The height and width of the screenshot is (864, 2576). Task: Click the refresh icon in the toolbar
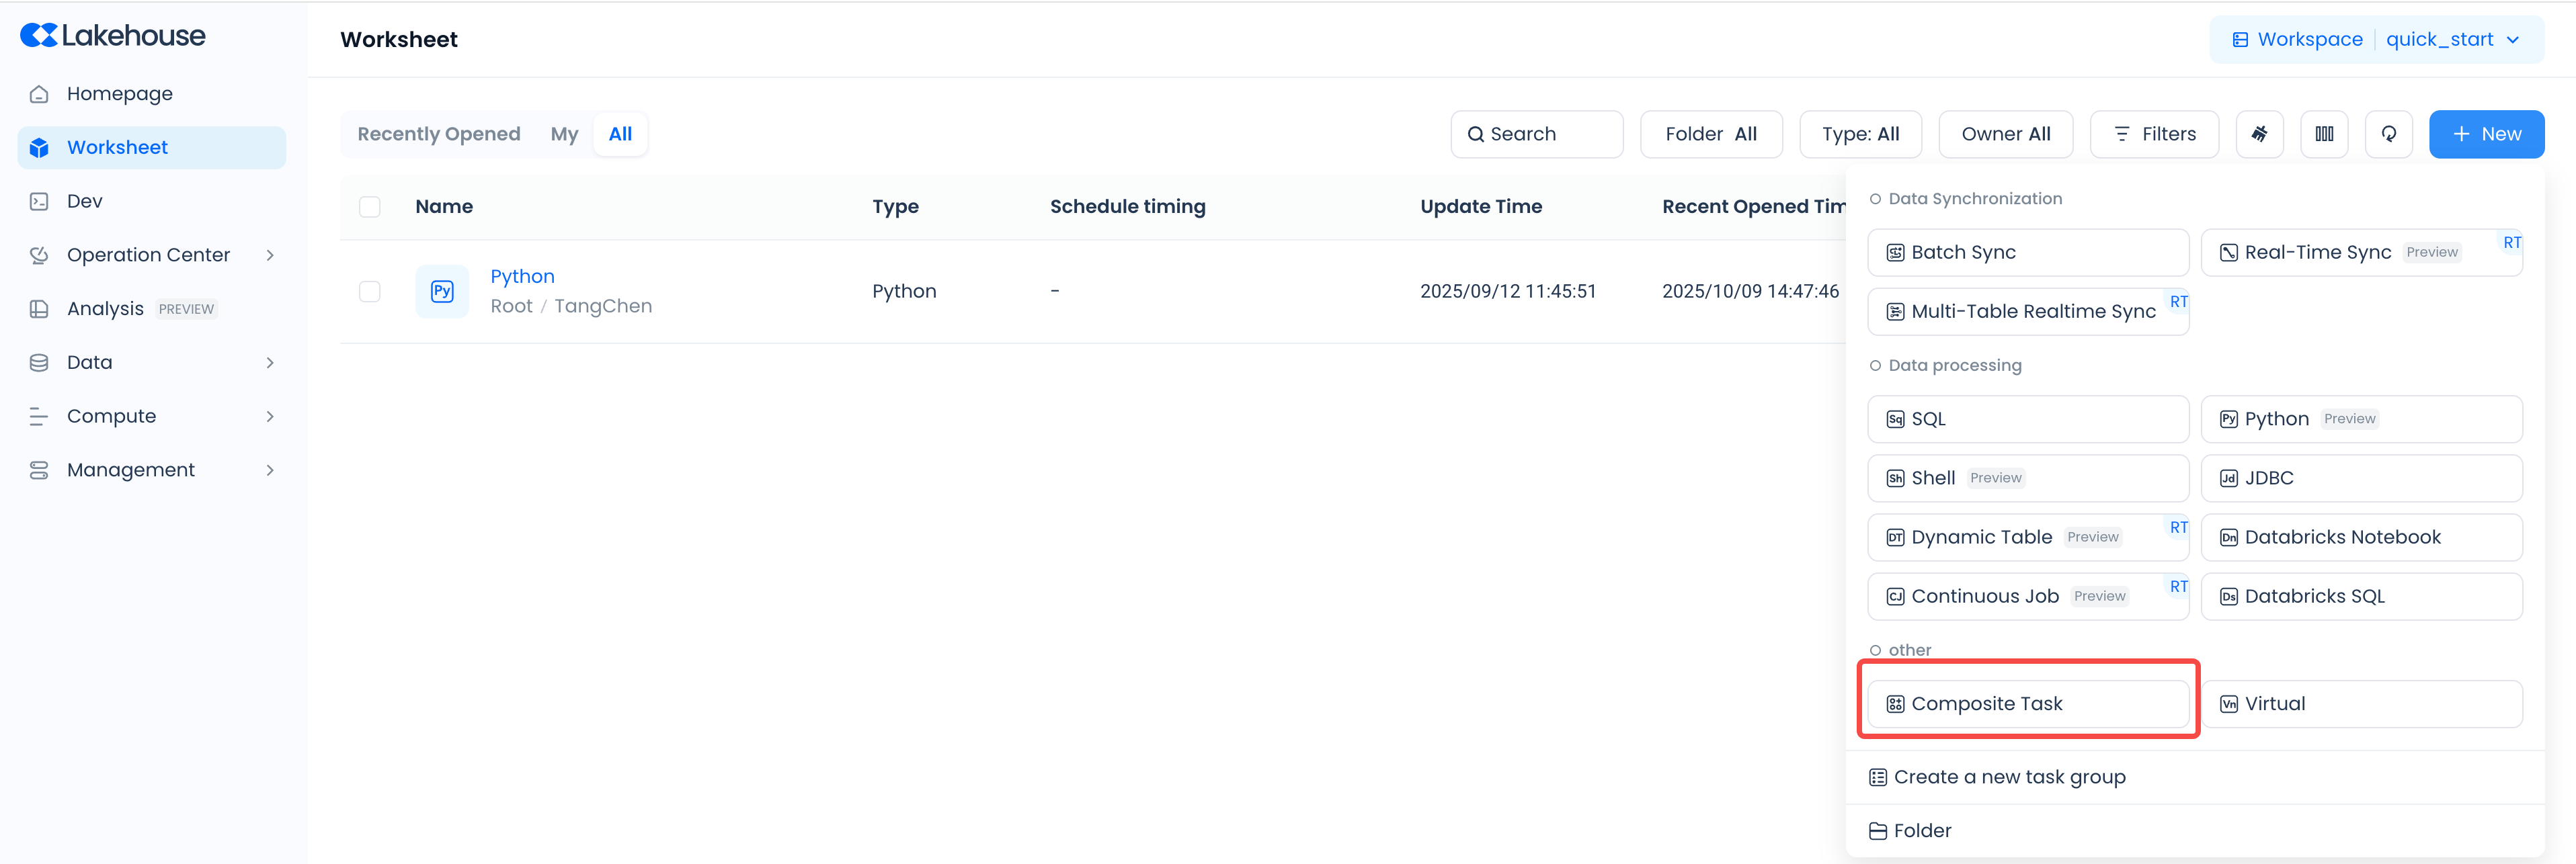pos(2388,134)
